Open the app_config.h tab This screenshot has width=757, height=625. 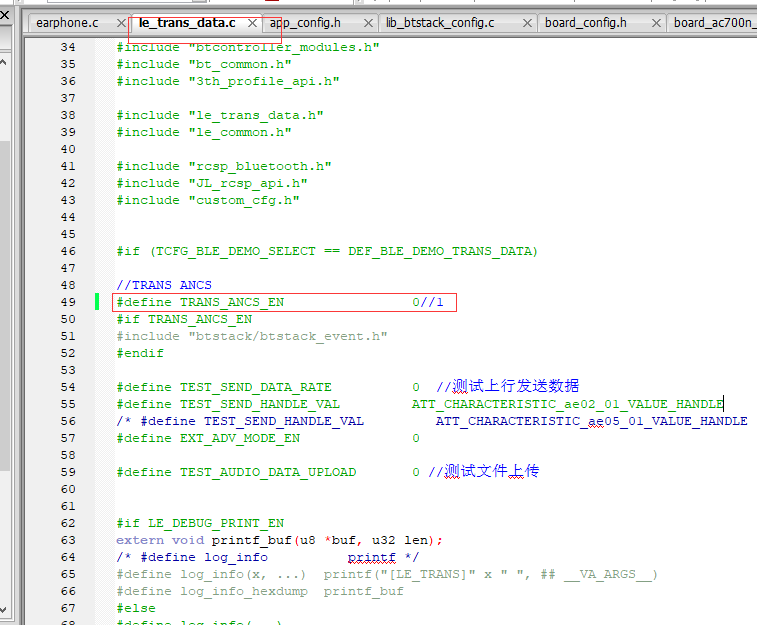click(305, 23)
